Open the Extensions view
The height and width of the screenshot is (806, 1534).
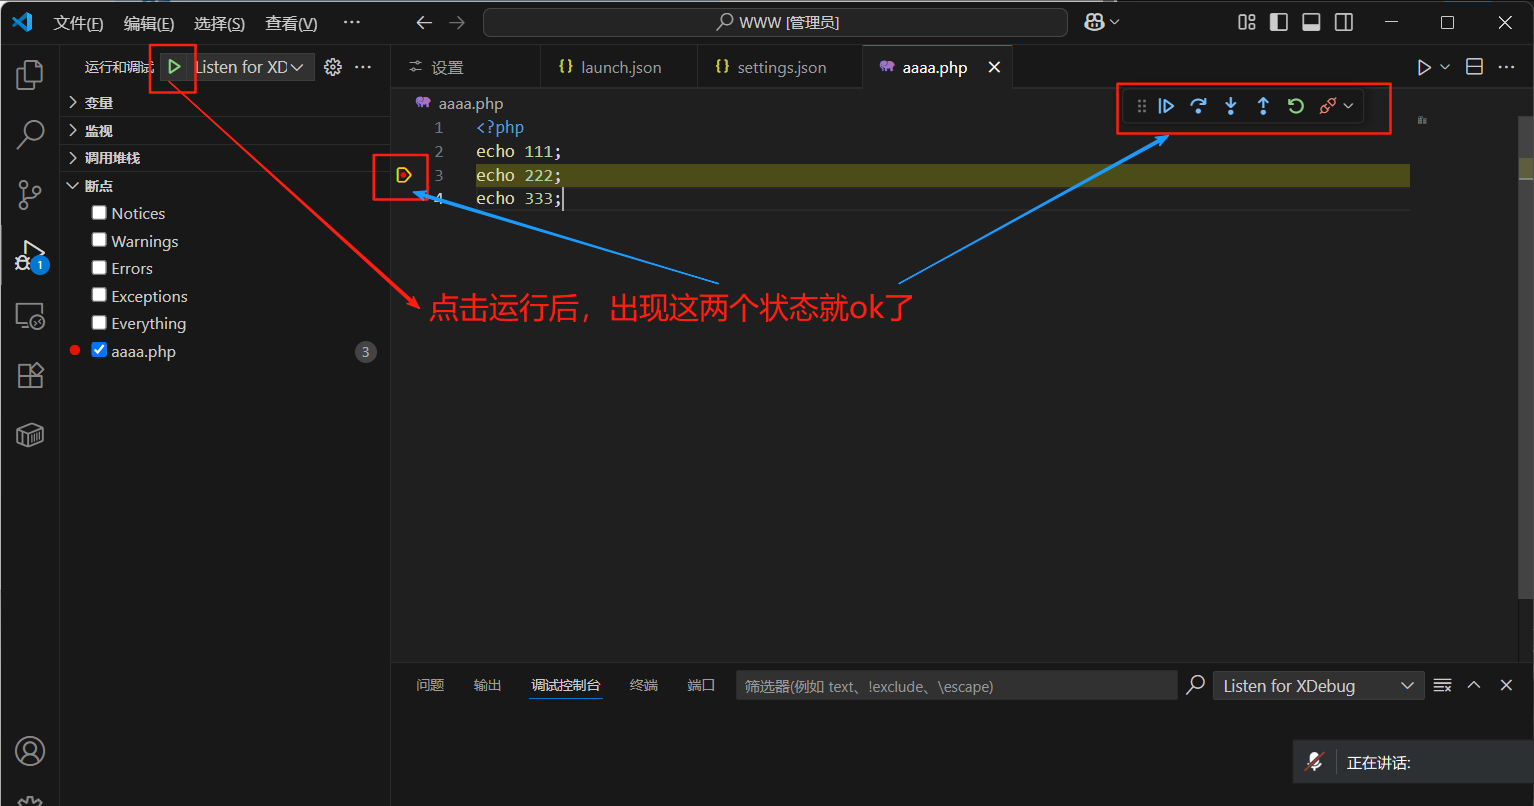30,375
